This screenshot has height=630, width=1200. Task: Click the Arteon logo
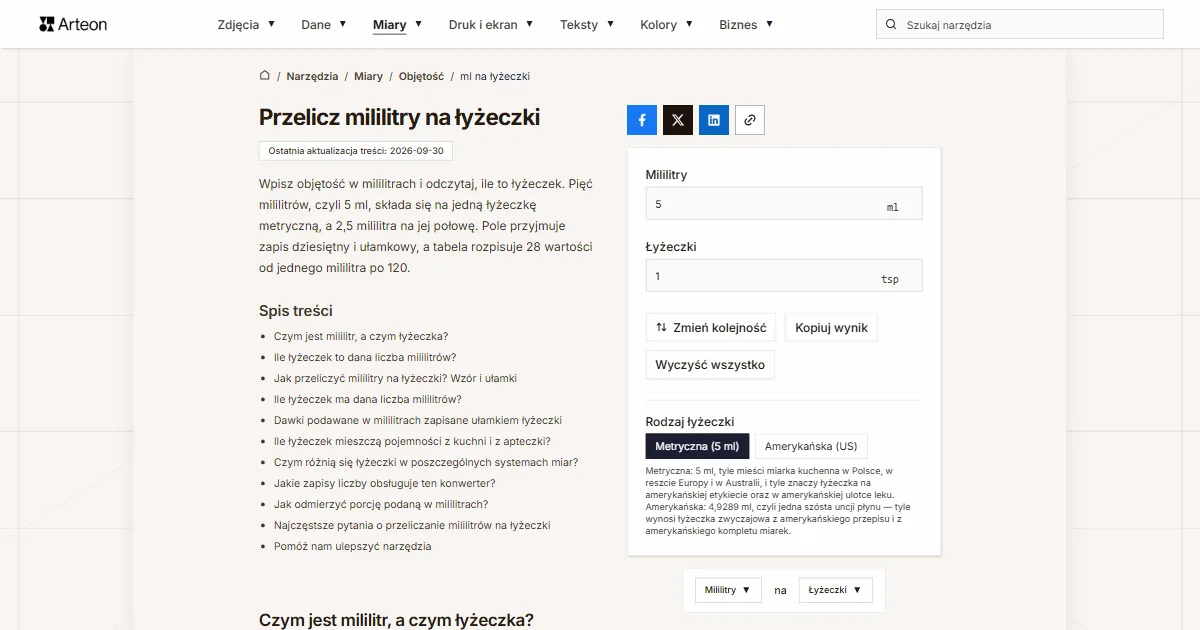(73, 24)
